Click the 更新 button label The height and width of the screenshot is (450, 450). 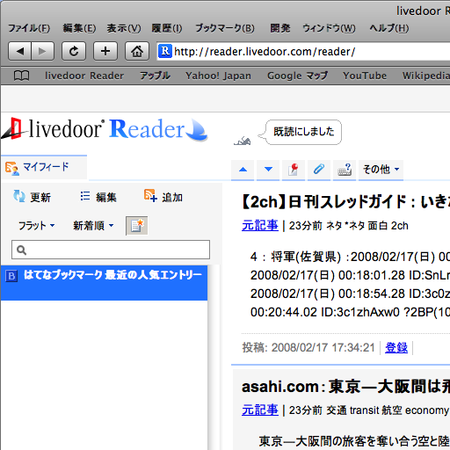(40, 197)
